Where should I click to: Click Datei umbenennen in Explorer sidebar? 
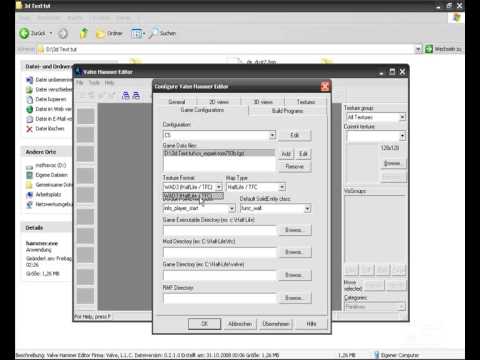click(49, 80)
